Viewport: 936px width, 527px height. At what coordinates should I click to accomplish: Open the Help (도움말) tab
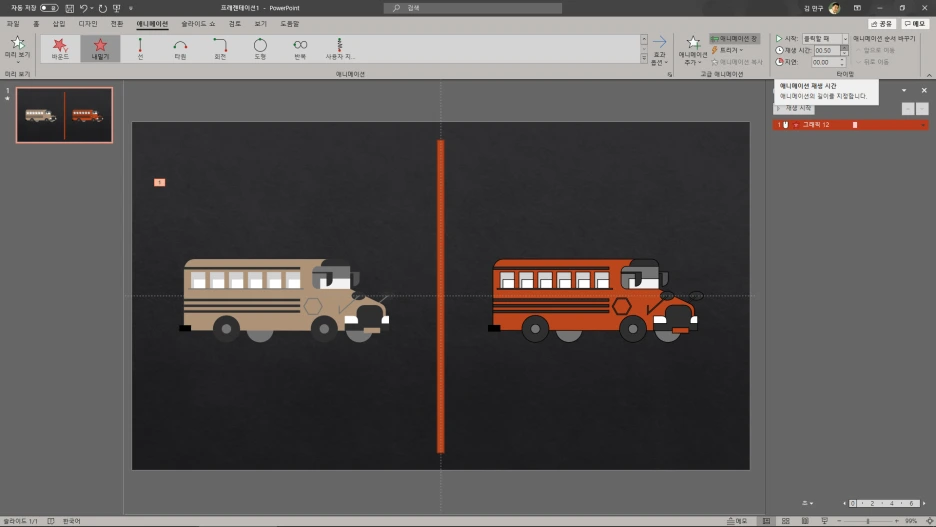[290, 24]
